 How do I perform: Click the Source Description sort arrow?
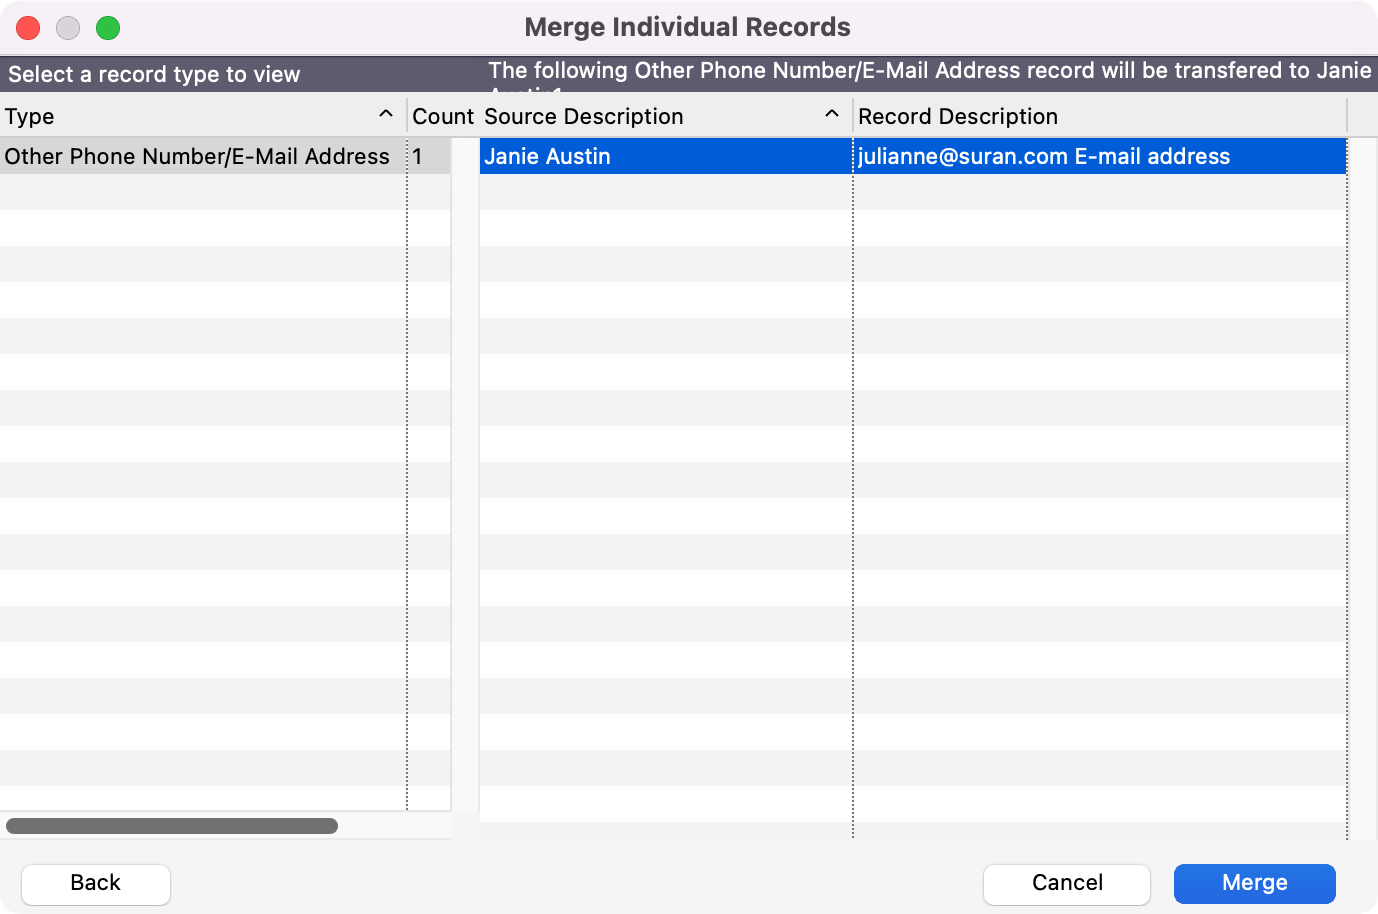[x=831, y=115]
